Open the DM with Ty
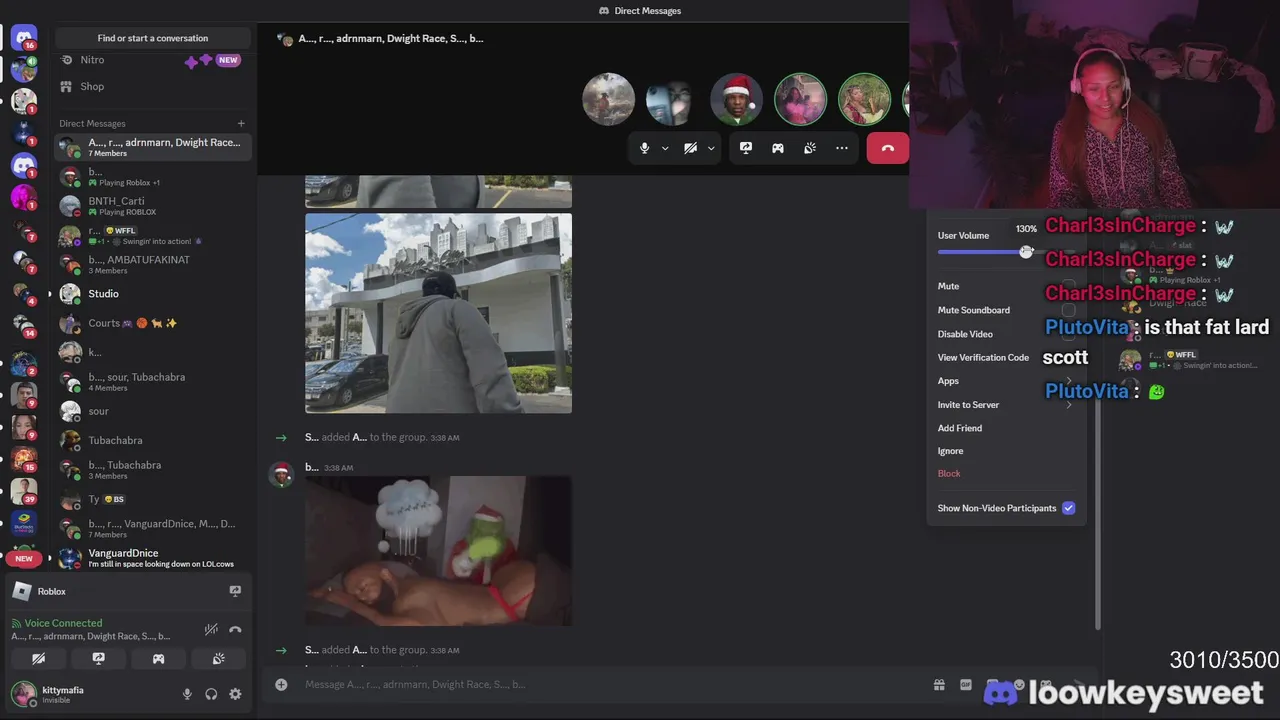 (x=153, y=499)
